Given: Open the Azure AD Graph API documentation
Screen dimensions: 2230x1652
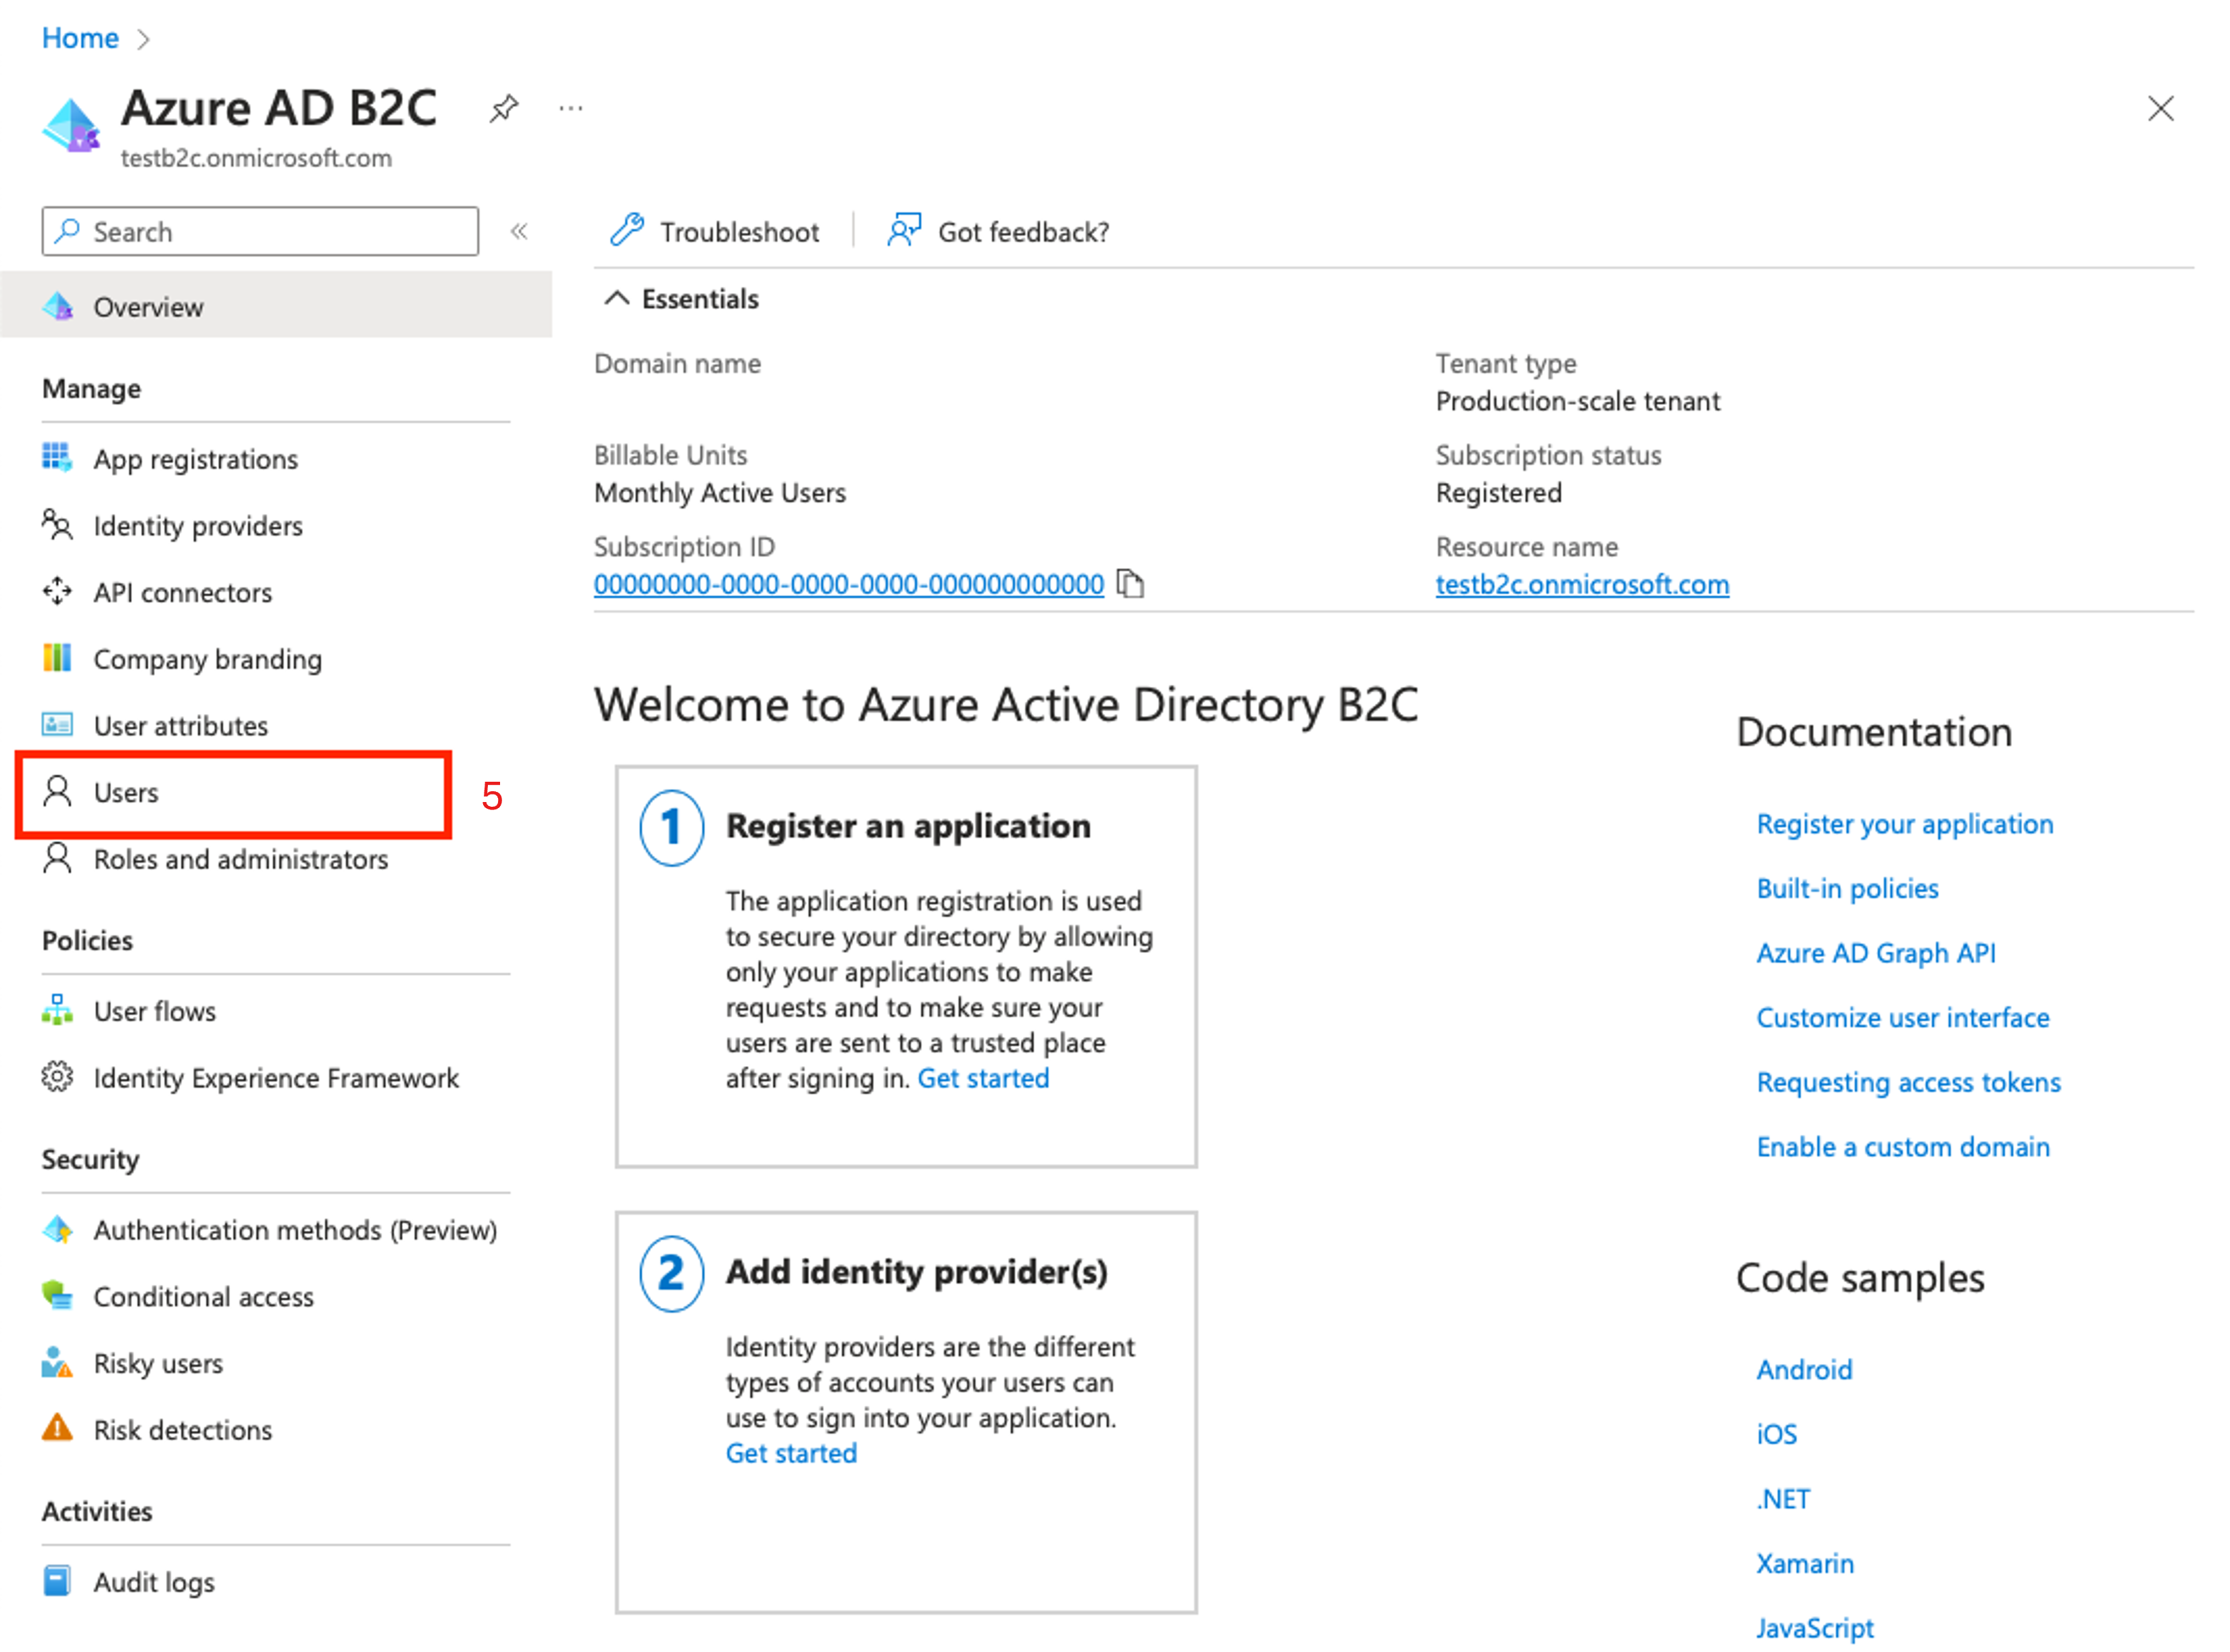Looking at the screenshot, I should tap(1875, 953).
